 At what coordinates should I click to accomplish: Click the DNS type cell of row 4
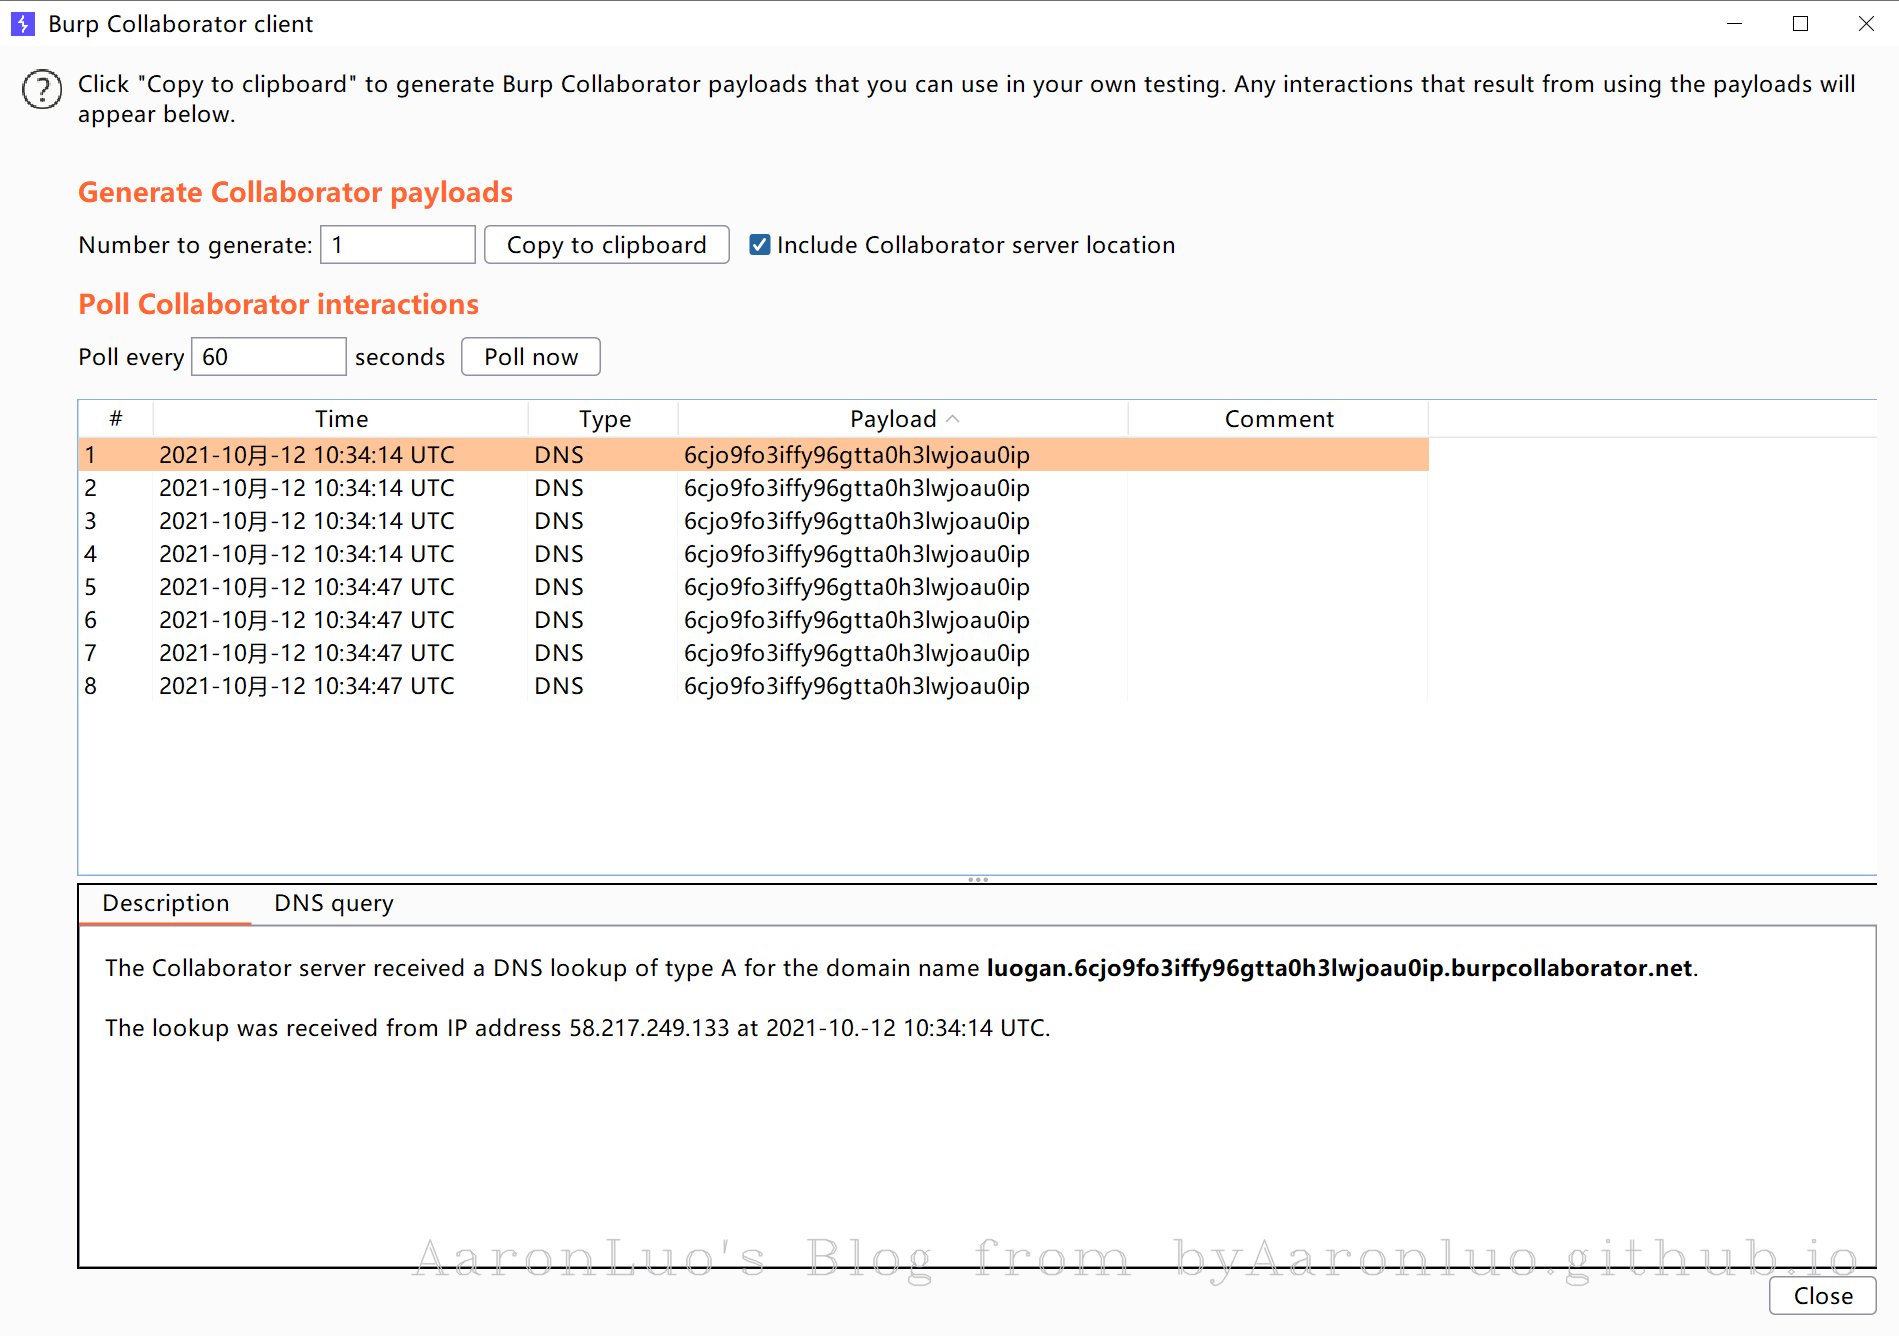[x=604, y=554]
